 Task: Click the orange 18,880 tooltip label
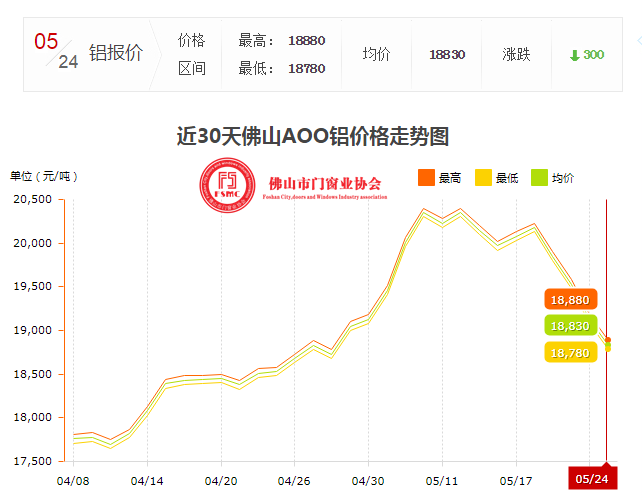pos(570,300)
